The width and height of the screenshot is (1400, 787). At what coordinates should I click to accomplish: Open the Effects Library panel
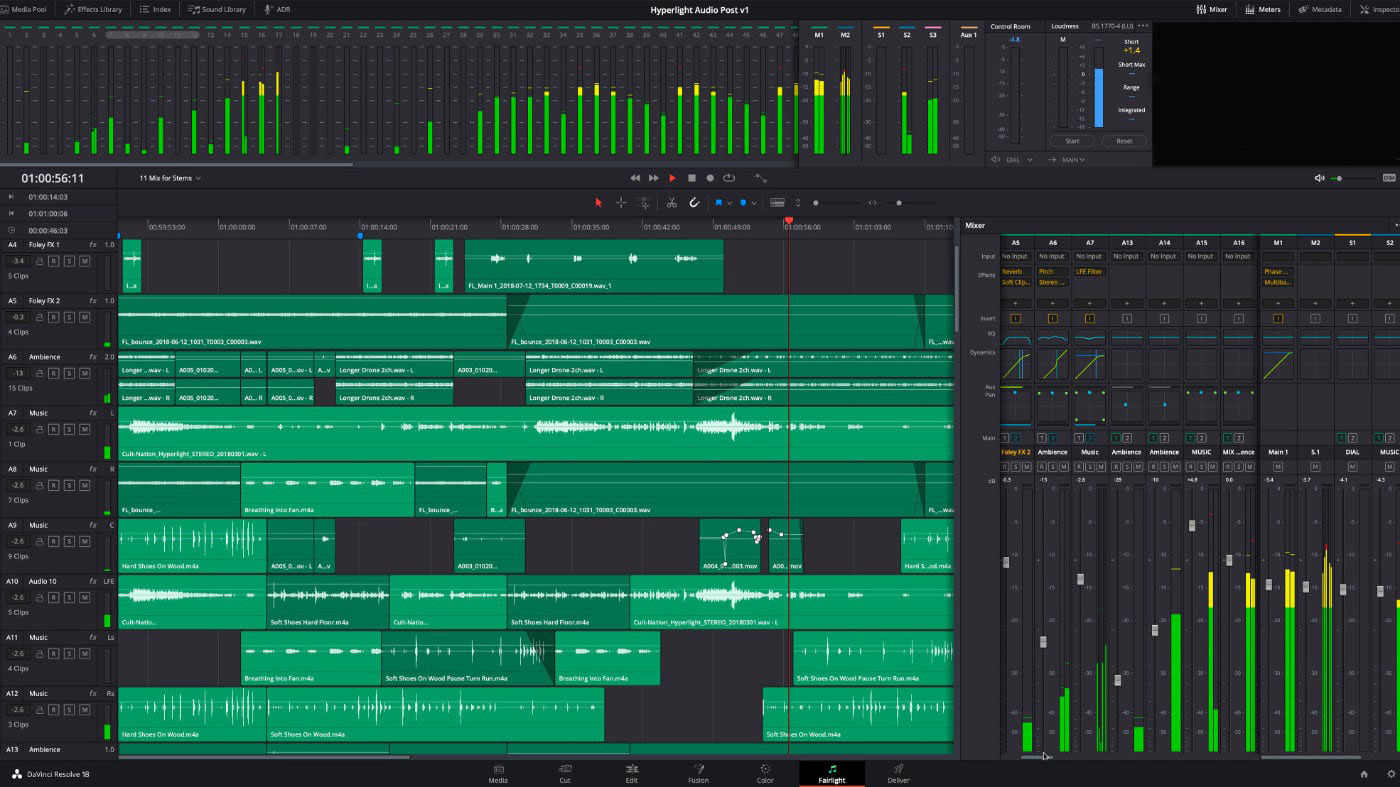click(93, 9)
